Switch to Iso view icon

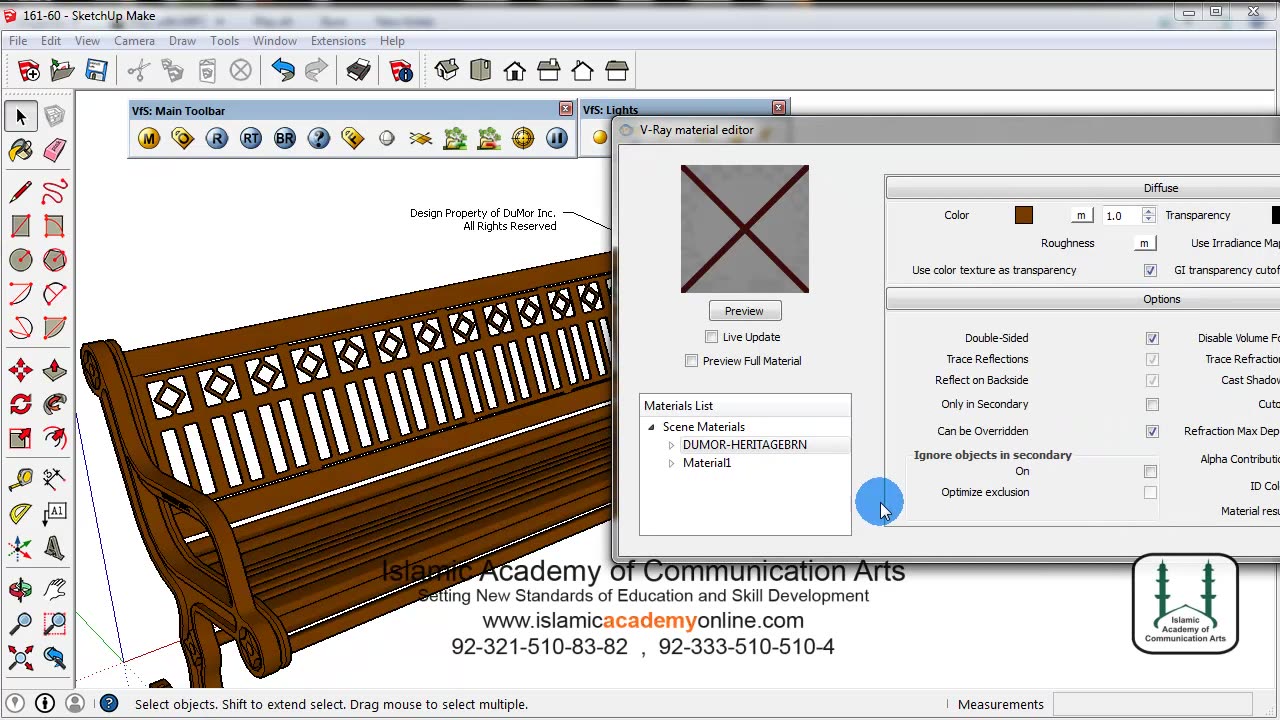point(446,70)
